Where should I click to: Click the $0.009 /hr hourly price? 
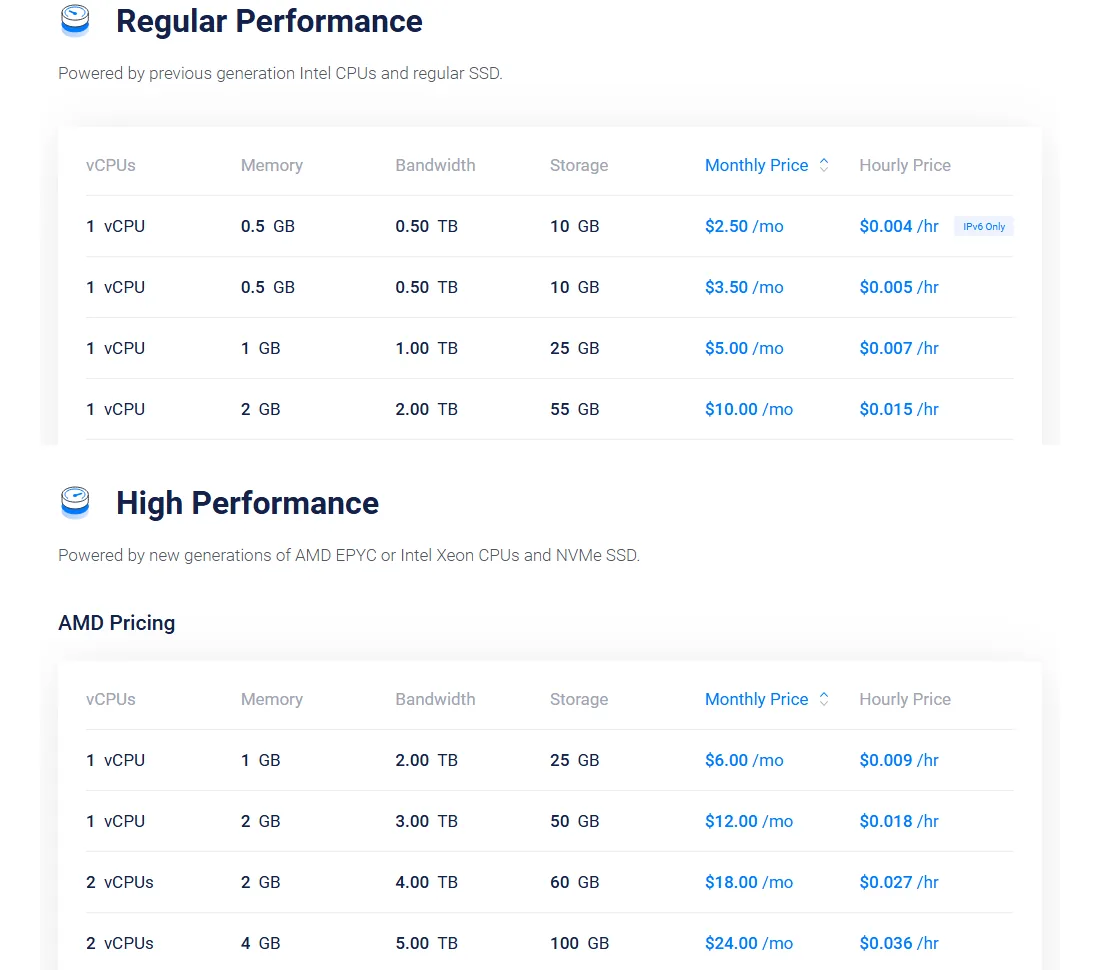pyautogui.click(x=899, y=760)
